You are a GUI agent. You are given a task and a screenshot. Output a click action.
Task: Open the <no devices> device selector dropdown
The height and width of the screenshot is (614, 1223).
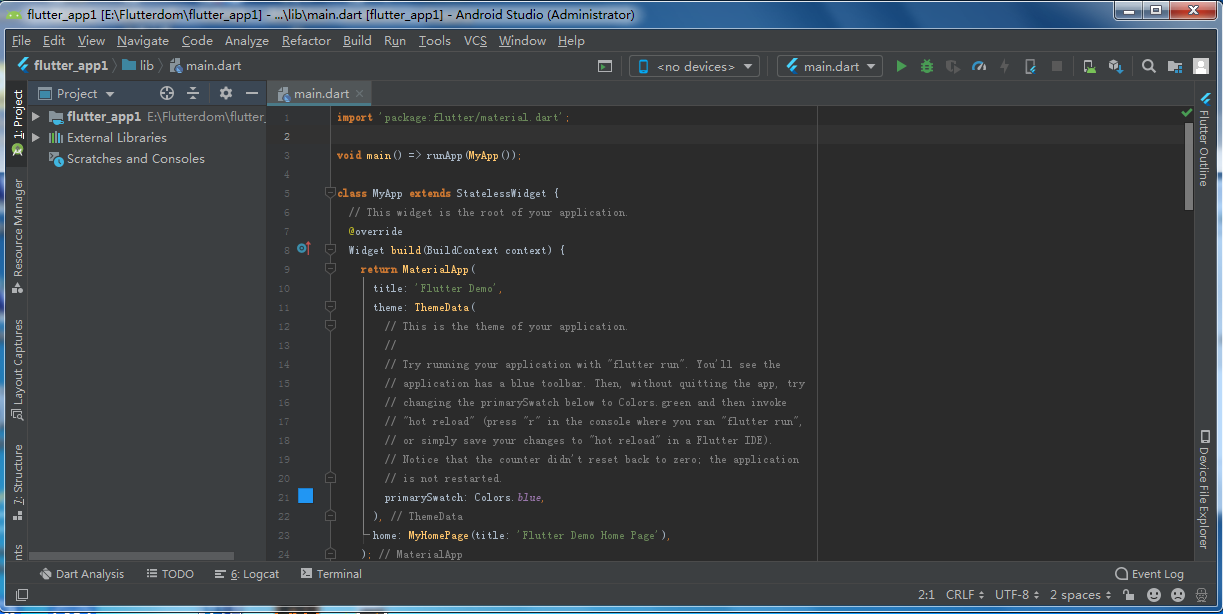694,66
